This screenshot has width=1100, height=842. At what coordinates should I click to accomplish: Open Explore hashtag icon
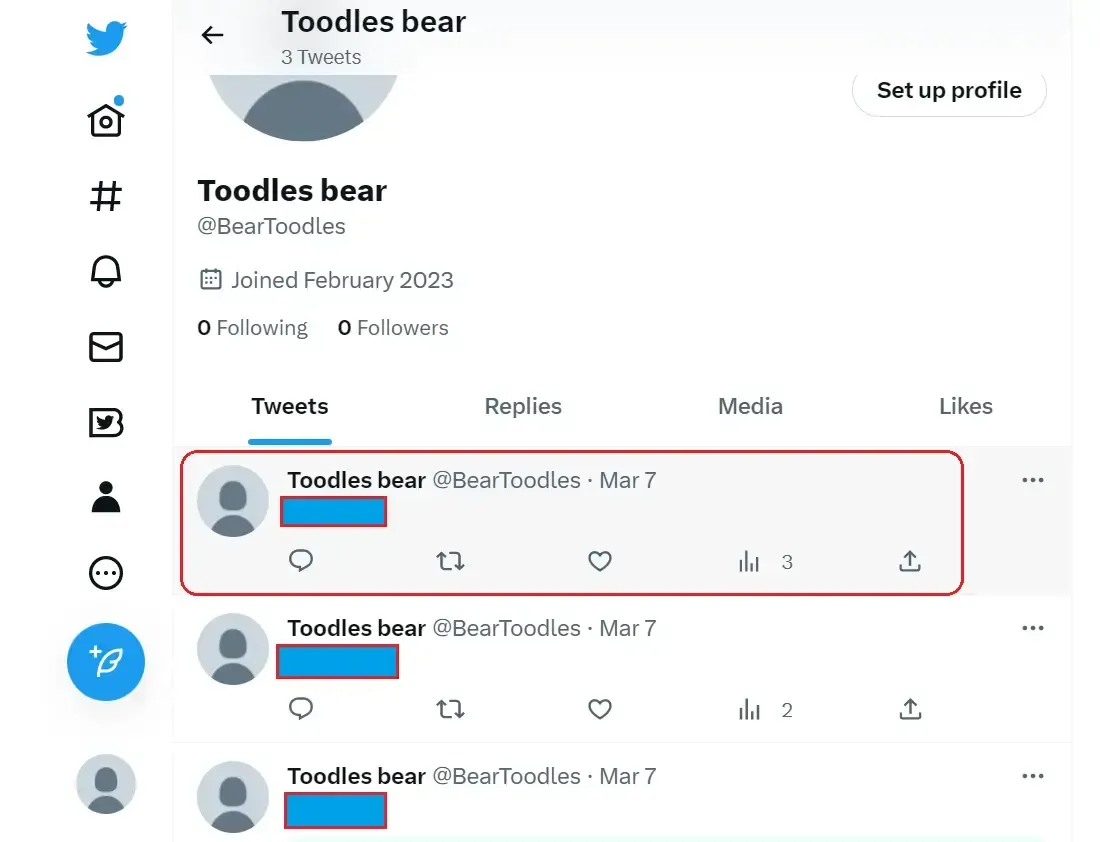[106, 195]
